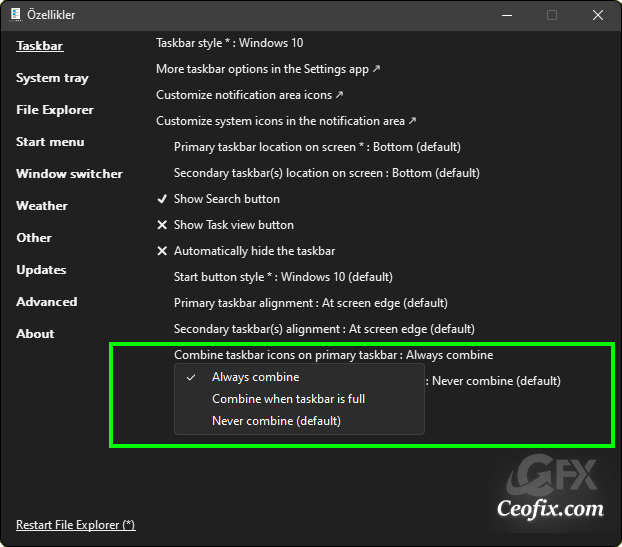Open Advanced settings section

46,302
